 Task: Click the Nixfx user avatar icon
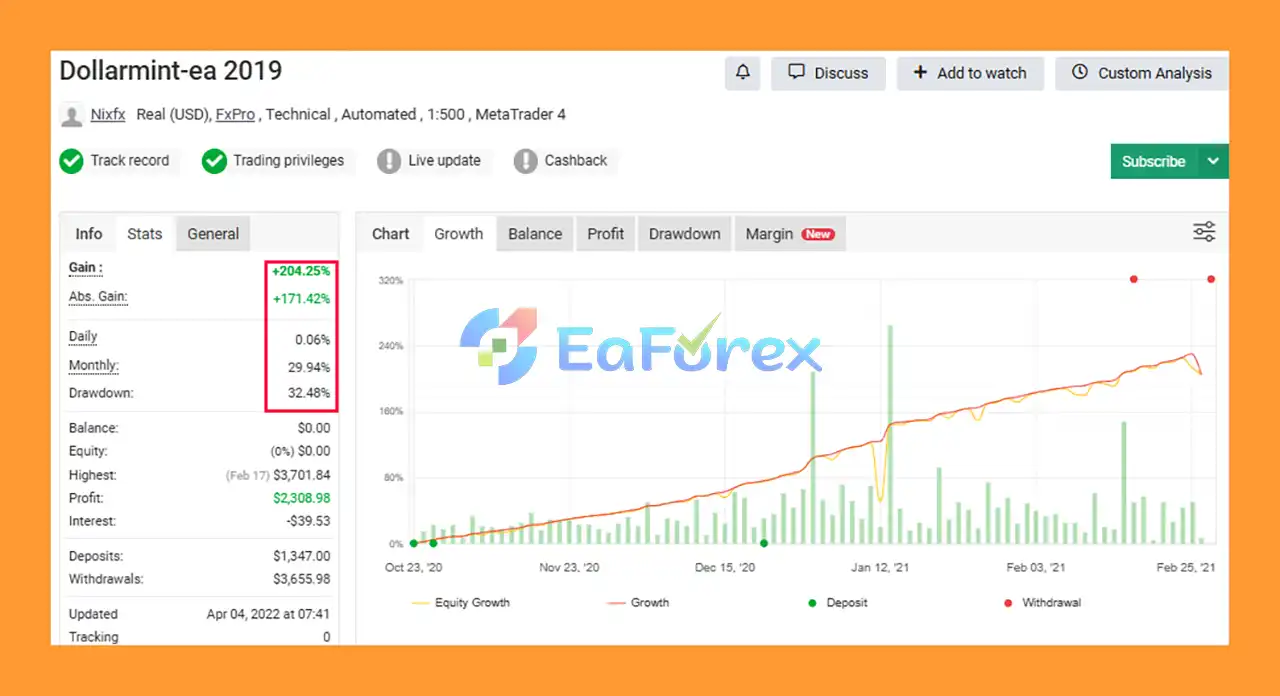click(x=71, y=116)
